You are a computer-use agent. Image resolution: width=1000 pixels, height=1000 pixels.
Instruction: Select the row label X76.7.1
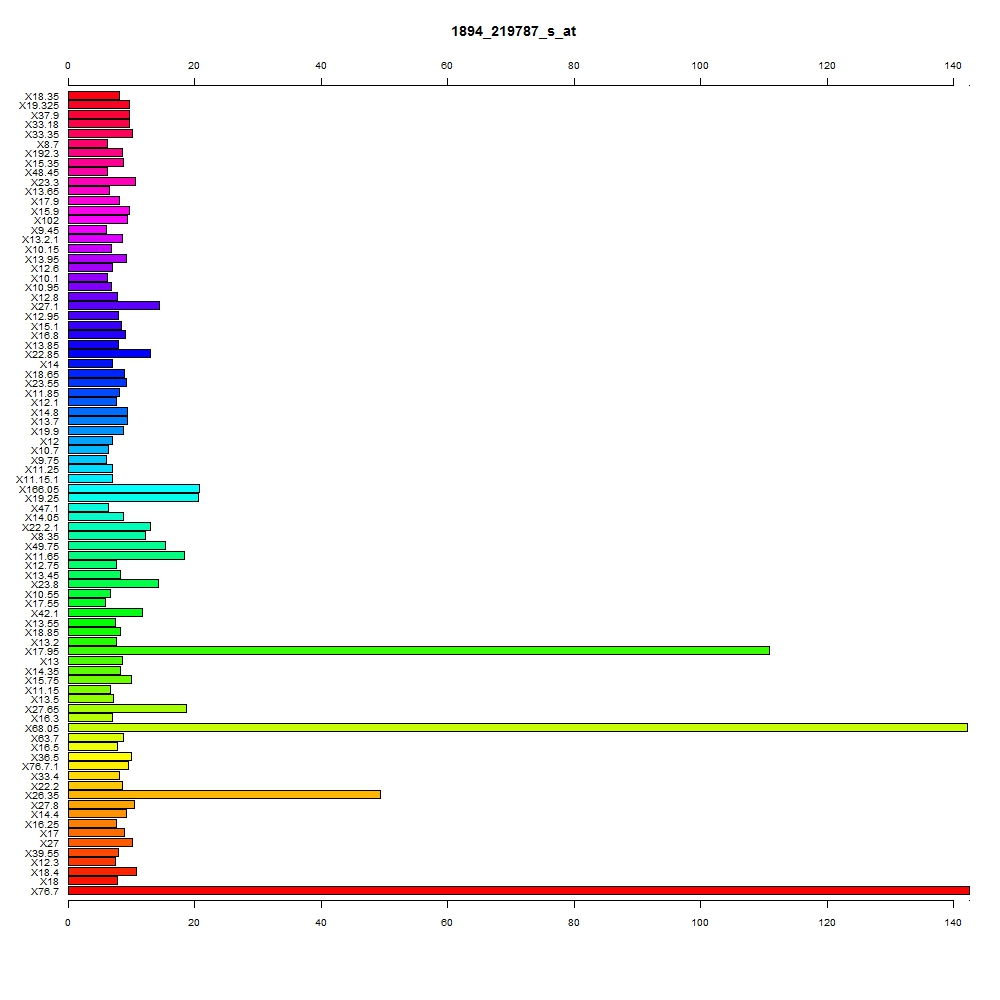pyautogui.click(x=40, y=766)
